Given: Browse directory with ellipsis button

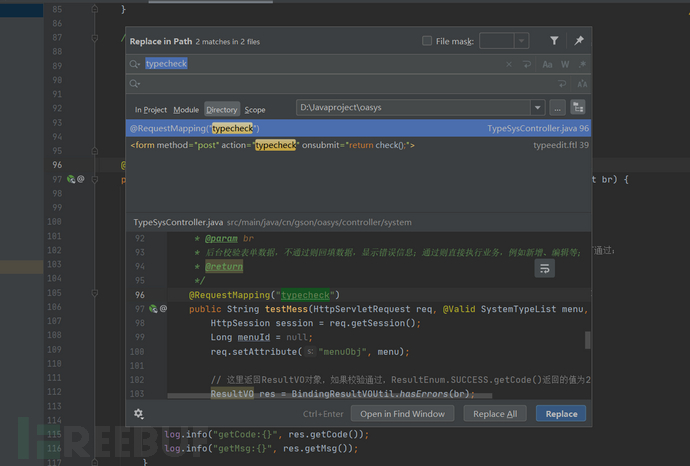Looking at the screenshot, I should pos(557,108).
